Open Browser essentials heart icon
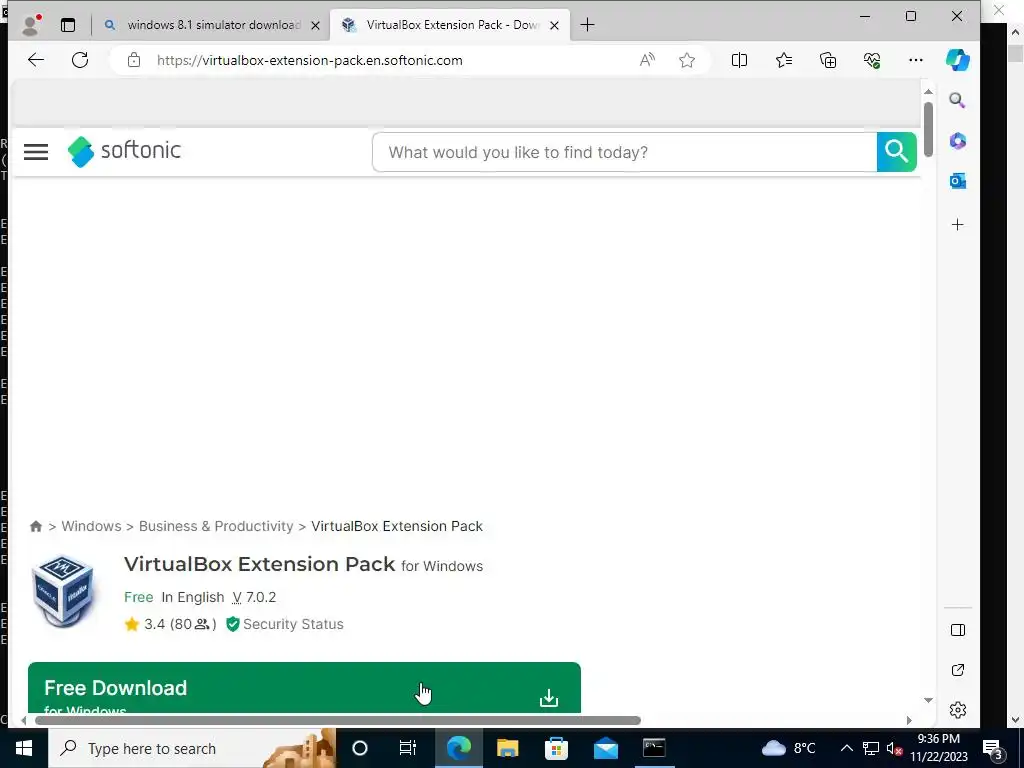Image resolution: width=1024 pixels, height=768 pixels. coord(872,60)
